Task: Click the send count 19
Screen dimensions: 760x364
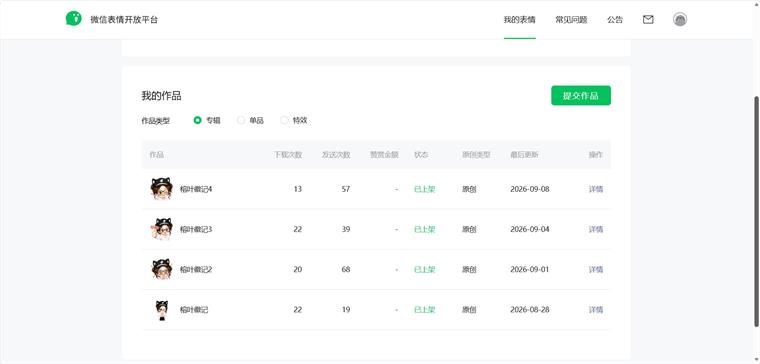Action: [x=346, y=310]
